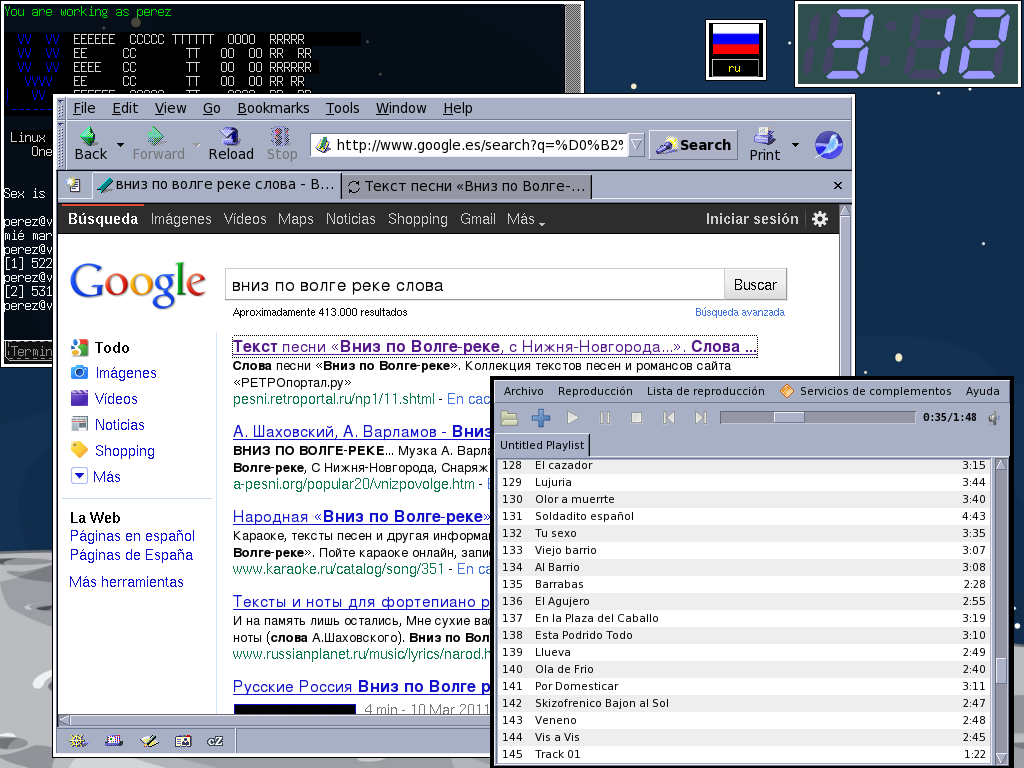Open the Reproducción menu

(595, 391)
